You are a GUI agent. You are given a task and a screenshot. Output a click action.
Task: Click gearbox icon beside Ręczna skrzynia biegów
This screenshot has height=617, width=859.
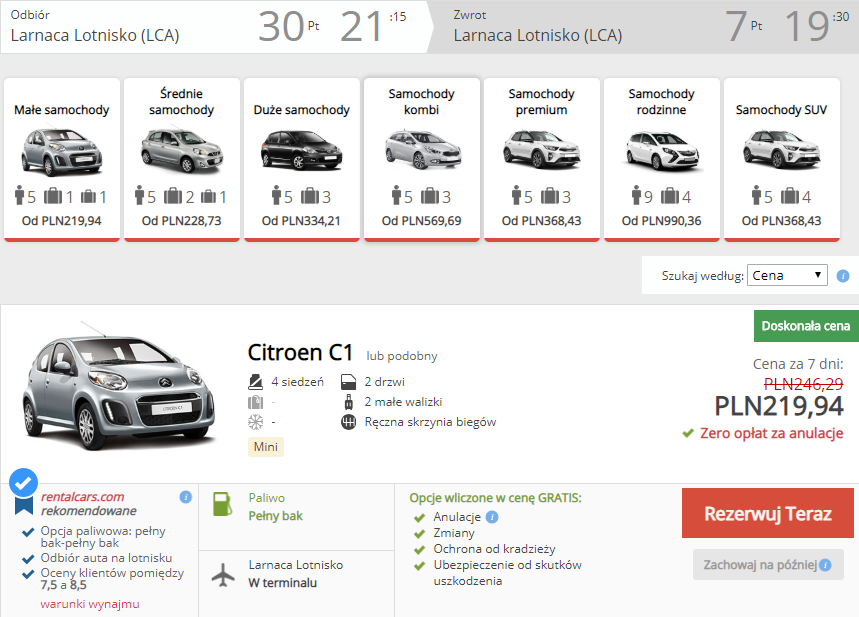[x=348, y=422]
